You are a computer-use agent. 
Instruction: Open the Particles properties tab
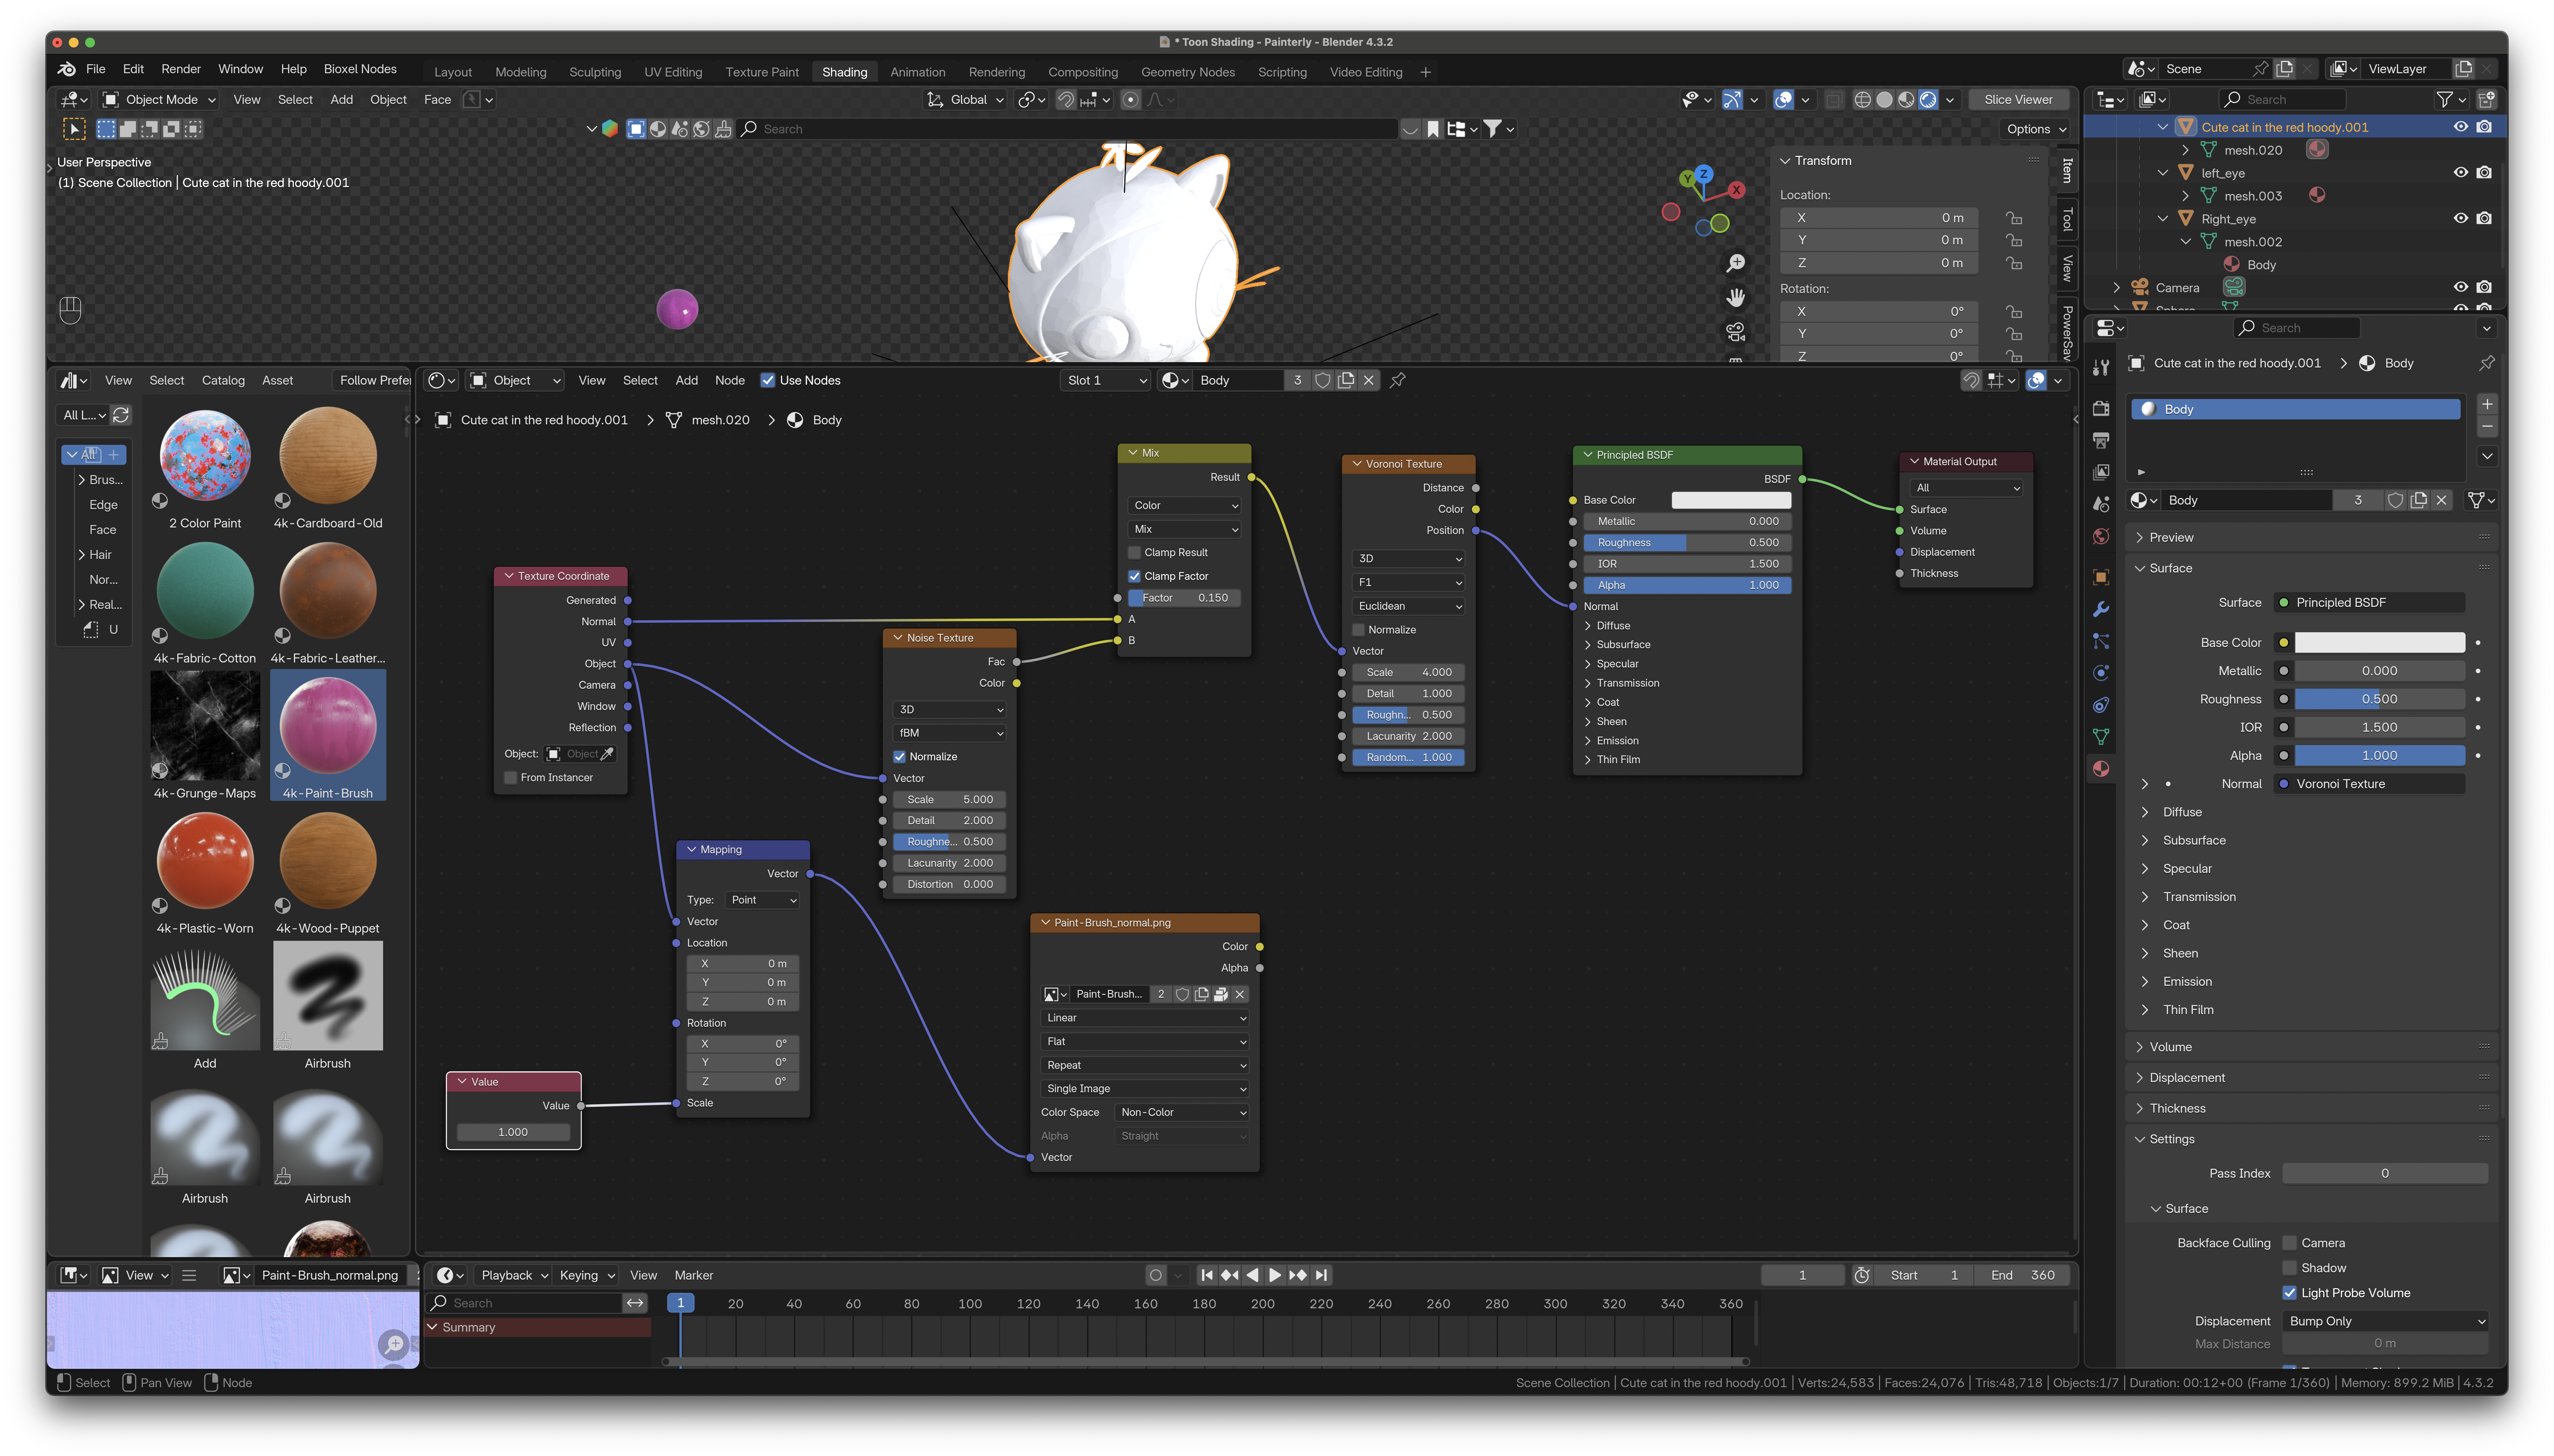tap(2101, 641)
